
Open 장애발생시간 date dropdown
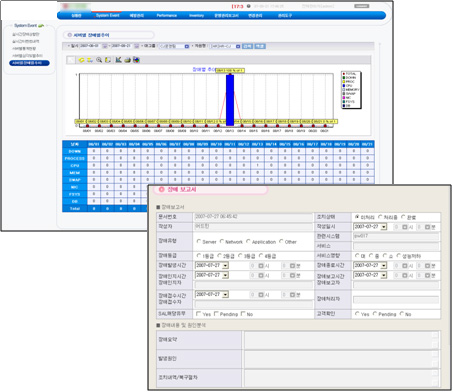(225, 266)
